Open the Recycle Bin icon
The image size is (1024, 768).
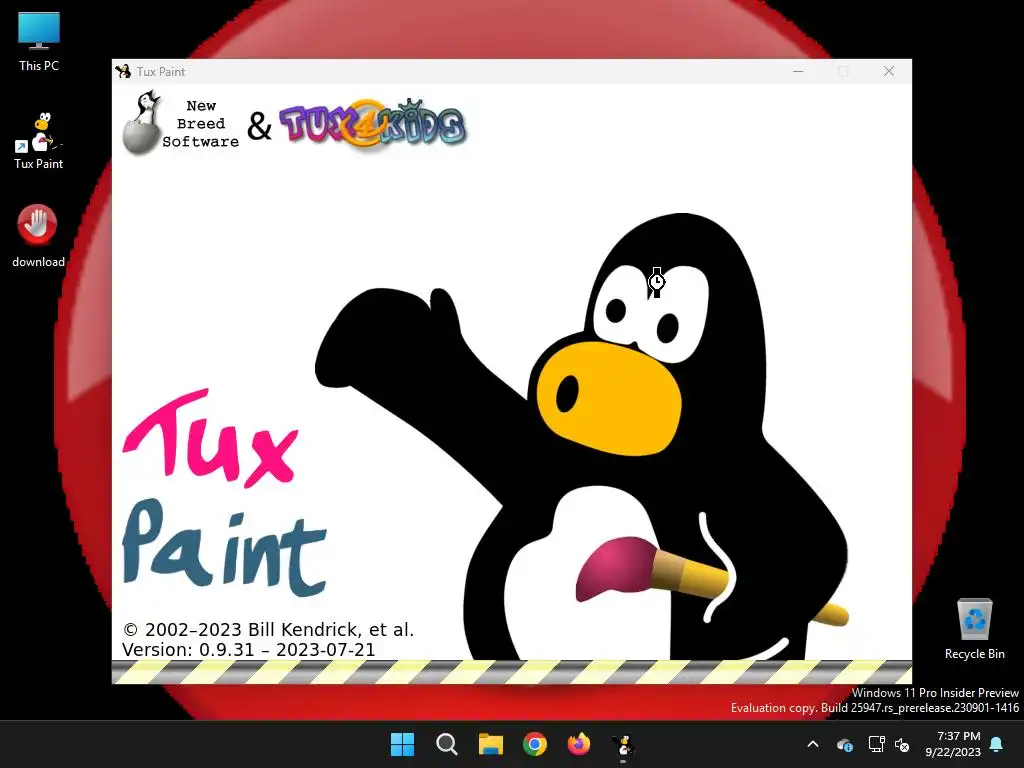pos(974,629)
